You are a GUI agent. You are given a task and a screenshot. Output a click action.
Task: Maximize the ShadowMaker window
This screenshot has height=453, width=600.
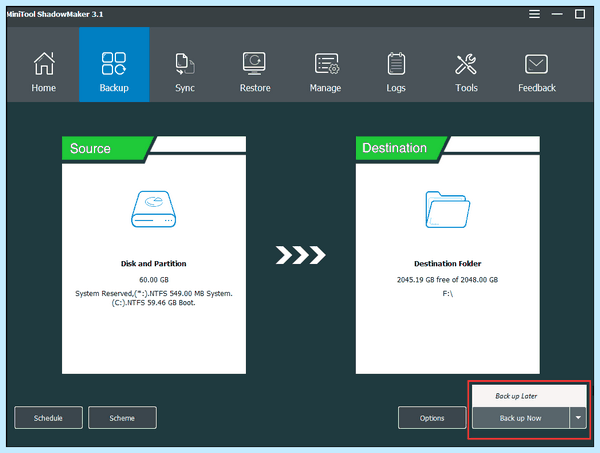(580, 14)
